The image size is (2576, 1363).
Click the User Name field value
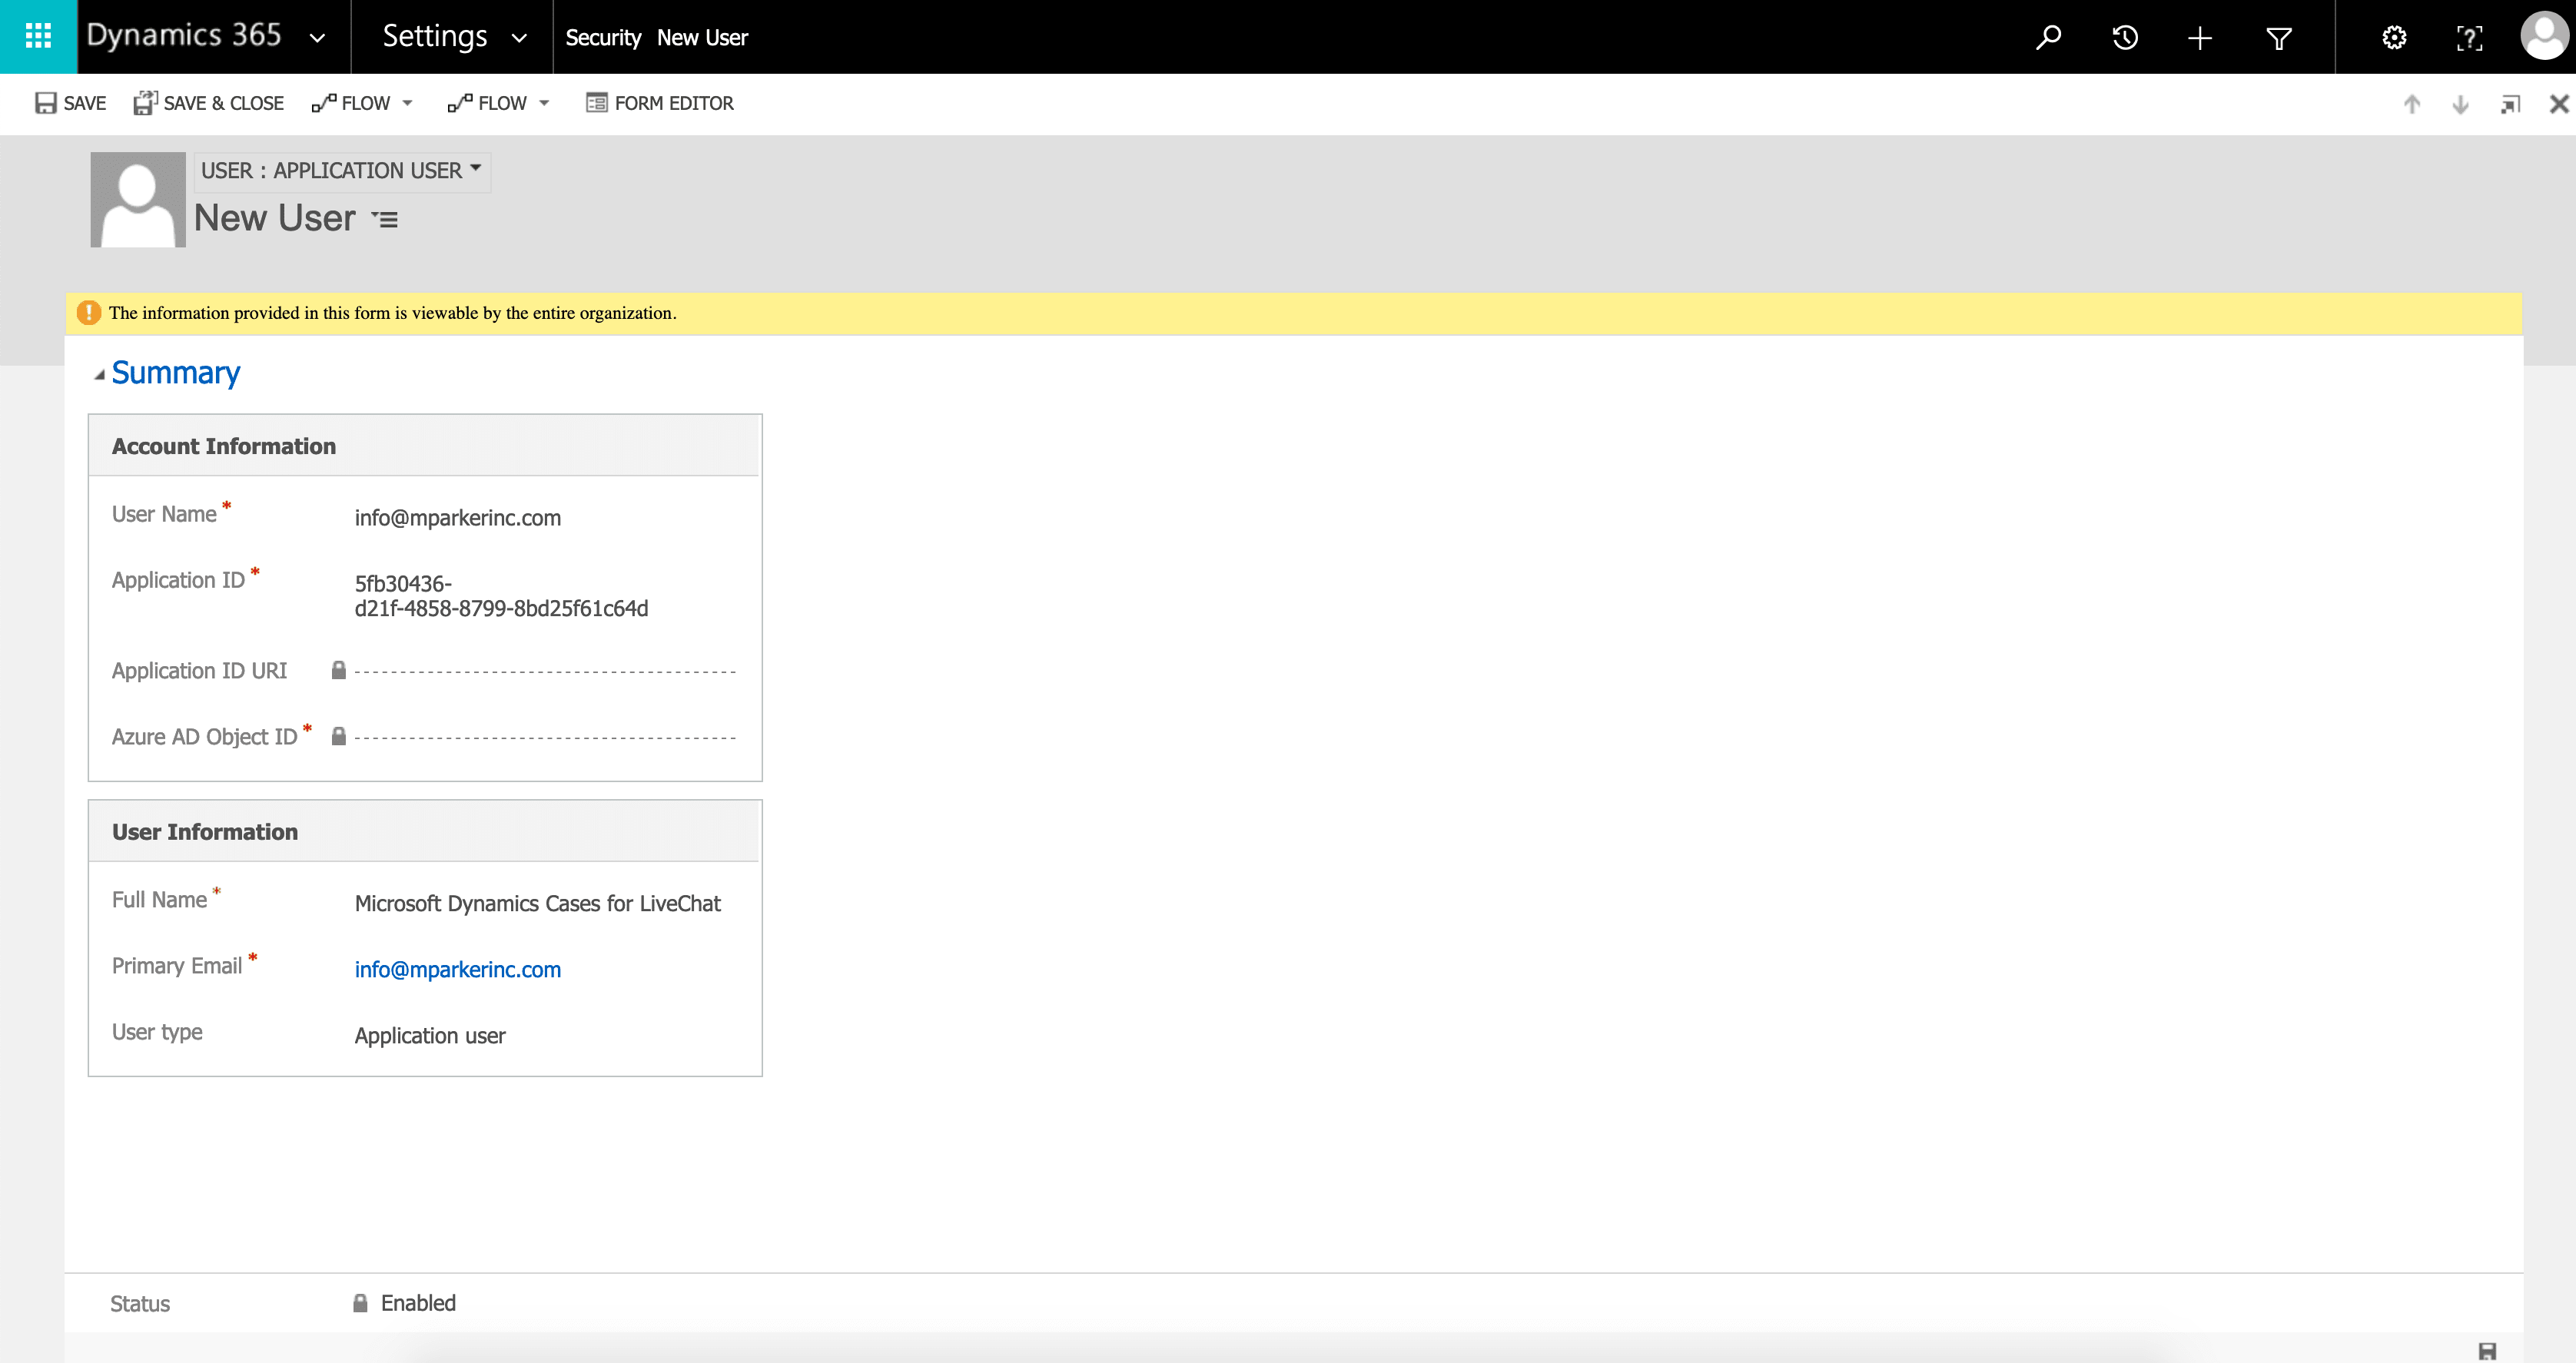click(458, 518)
